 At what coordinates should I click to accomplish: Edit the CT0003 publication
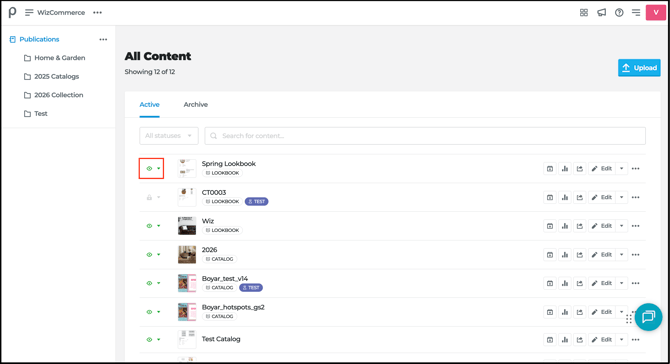[x=602, y=197]
